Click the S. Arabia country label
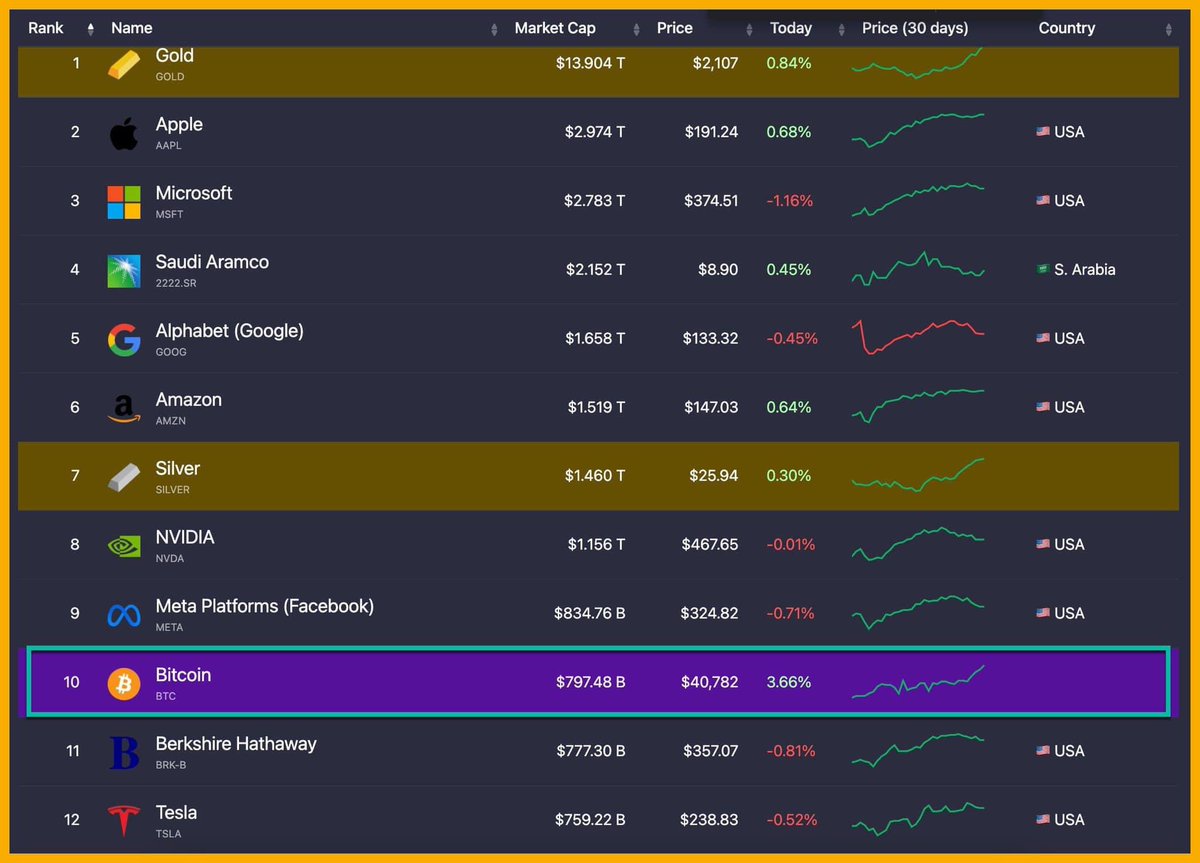Image resolution: width=1200 pixels, height=863 pixels. [x=1085, y=270]
